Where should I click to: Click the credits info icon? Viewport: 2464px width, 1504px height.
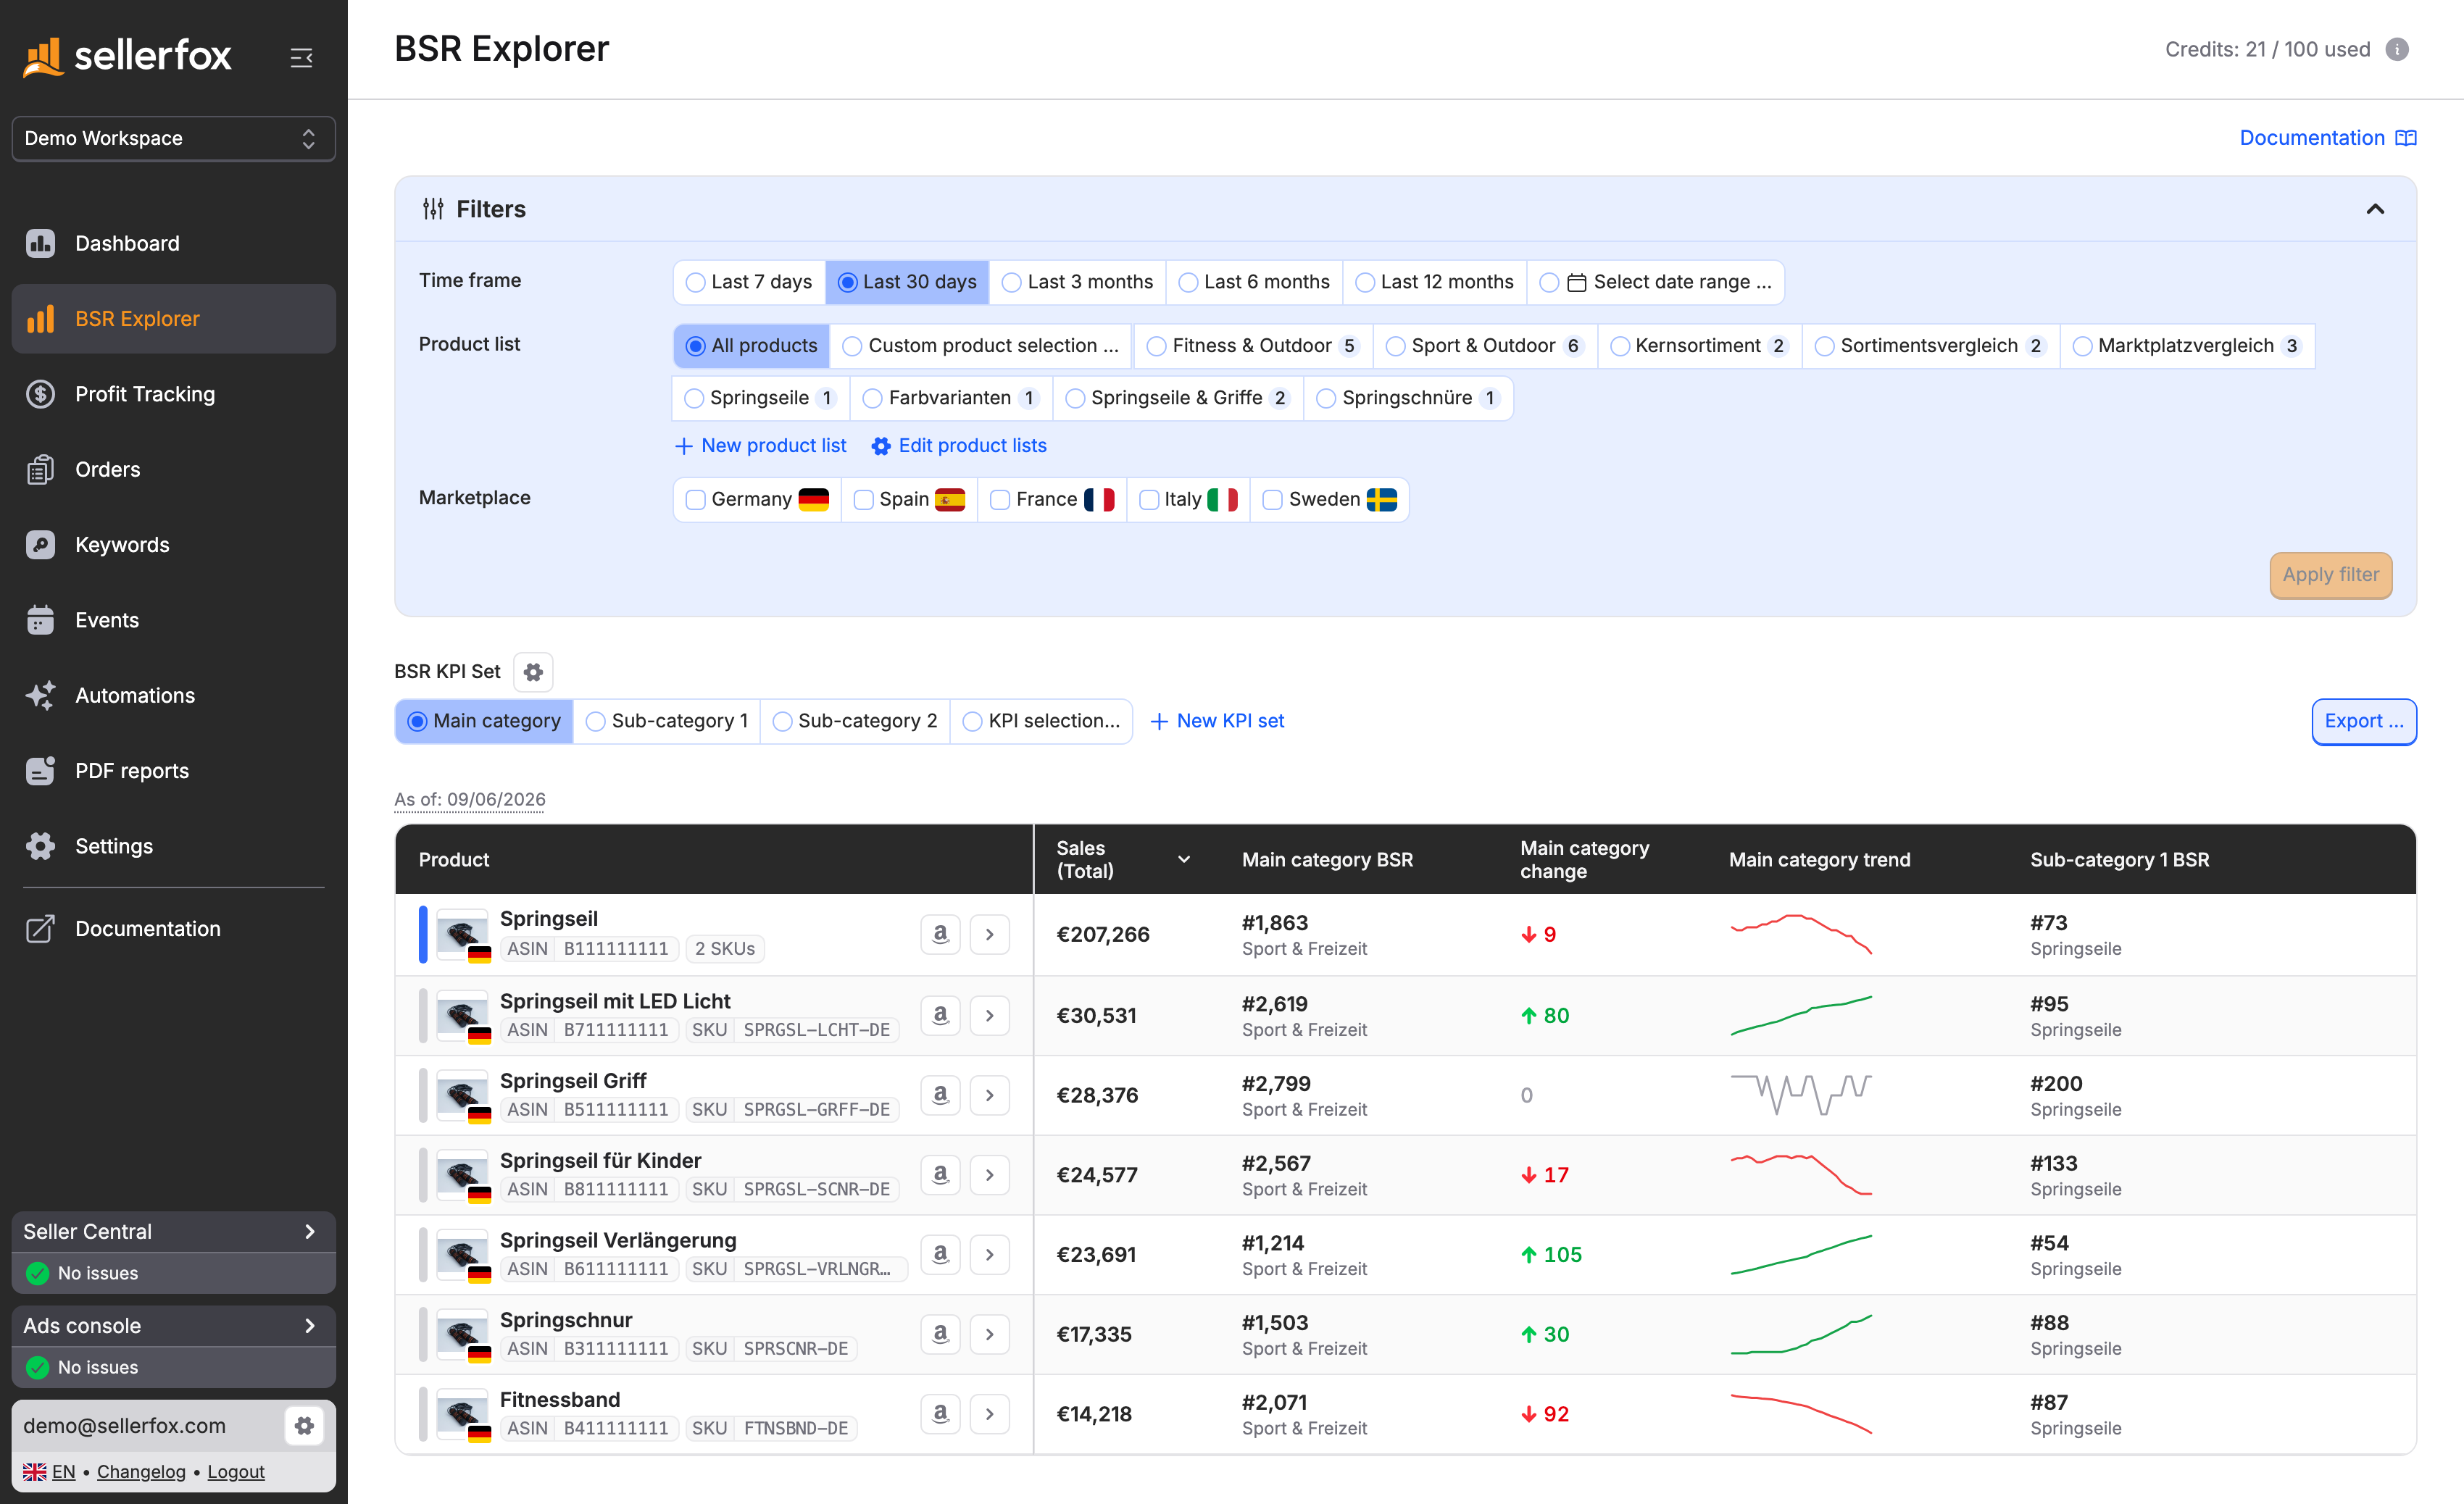coord(2397,49)
